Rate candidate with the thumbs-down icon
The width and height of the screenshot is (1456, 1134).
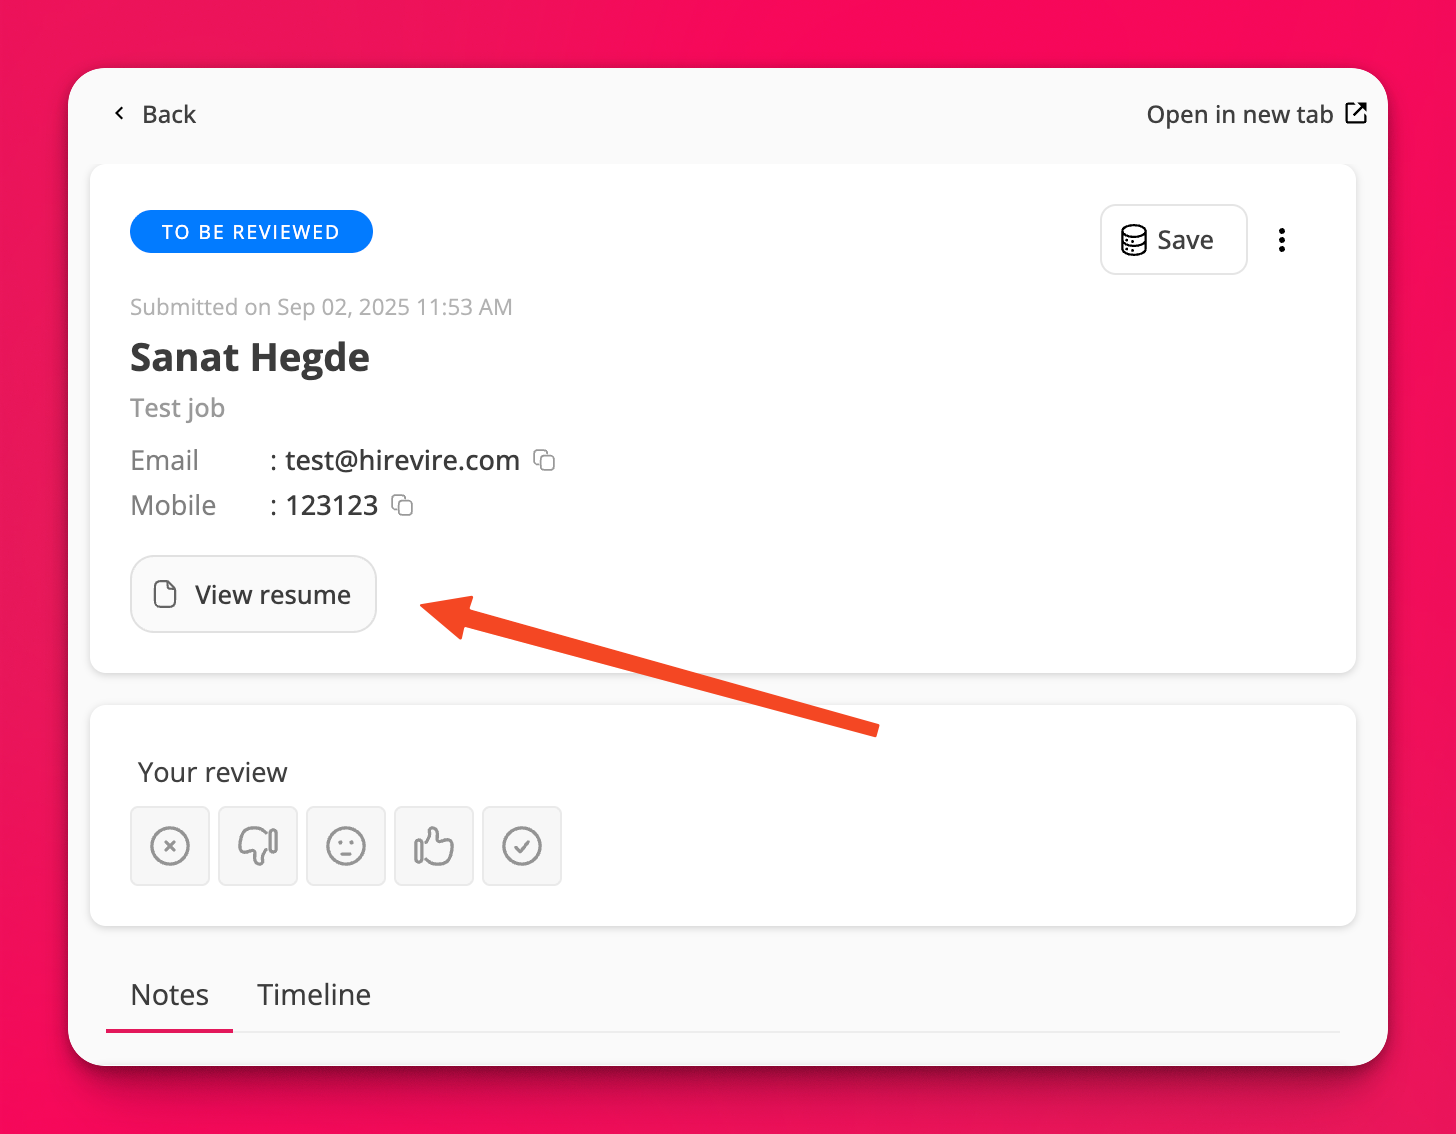pos(258,846)
